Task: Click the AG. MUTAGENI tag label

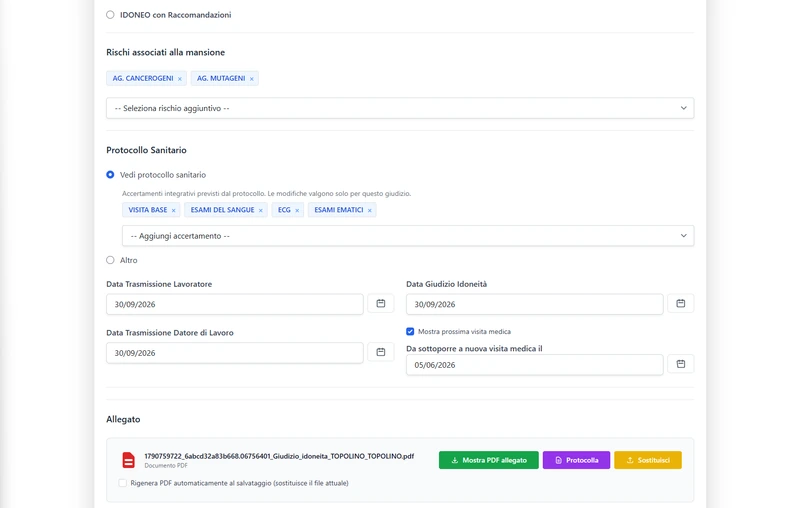Action: pyautogui.click(x=221, y=79)
